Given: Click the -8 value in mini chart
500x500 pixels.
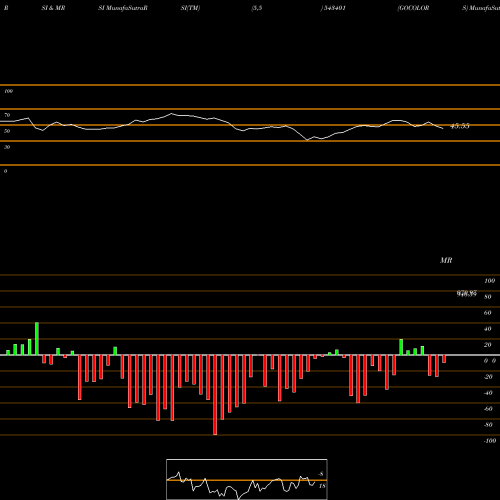Looking at the screenshot, I should click(321, 474).
